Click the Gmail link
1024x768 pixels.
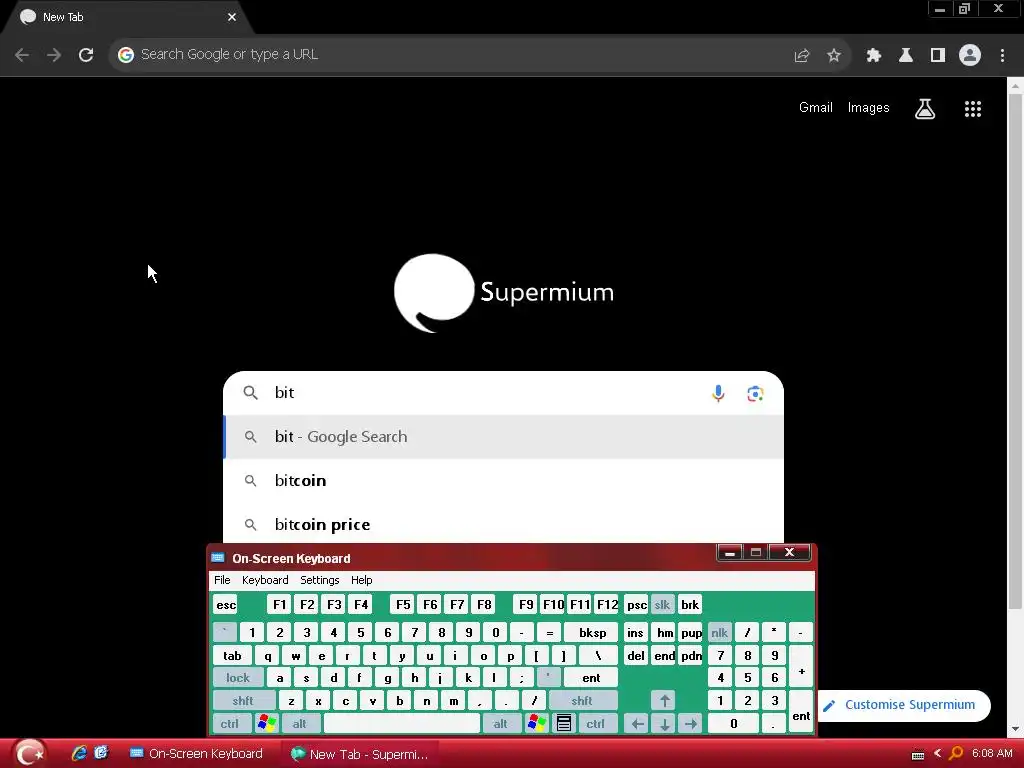816,108
